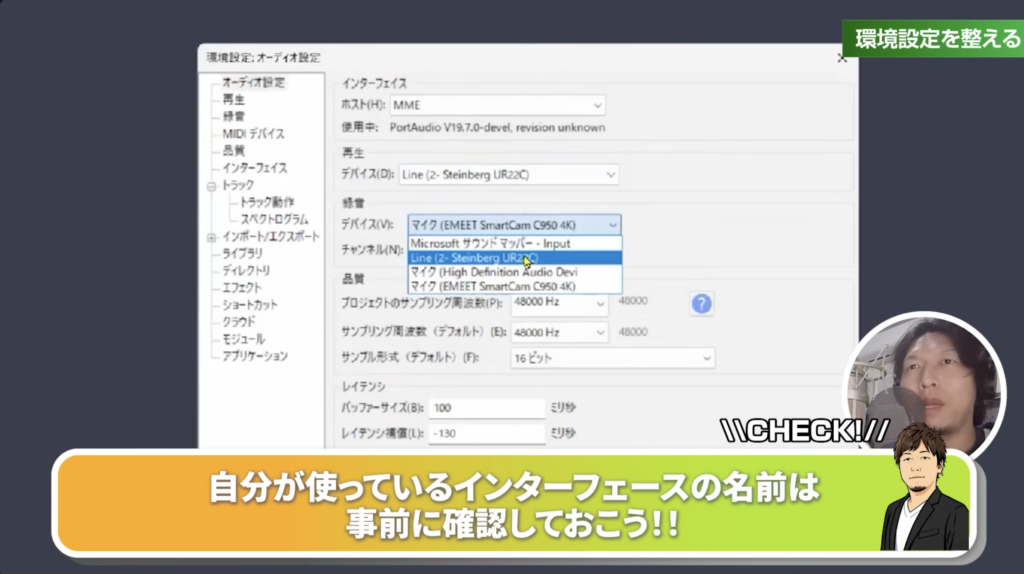This screenshot has width=1024, height=574.
Task: Open MIDI デバイス settings category
Action: 253,133
